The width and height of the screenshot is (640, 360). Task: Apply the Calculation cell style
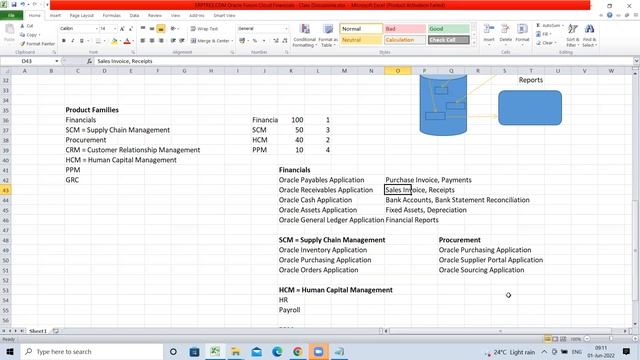click(404, 40)
